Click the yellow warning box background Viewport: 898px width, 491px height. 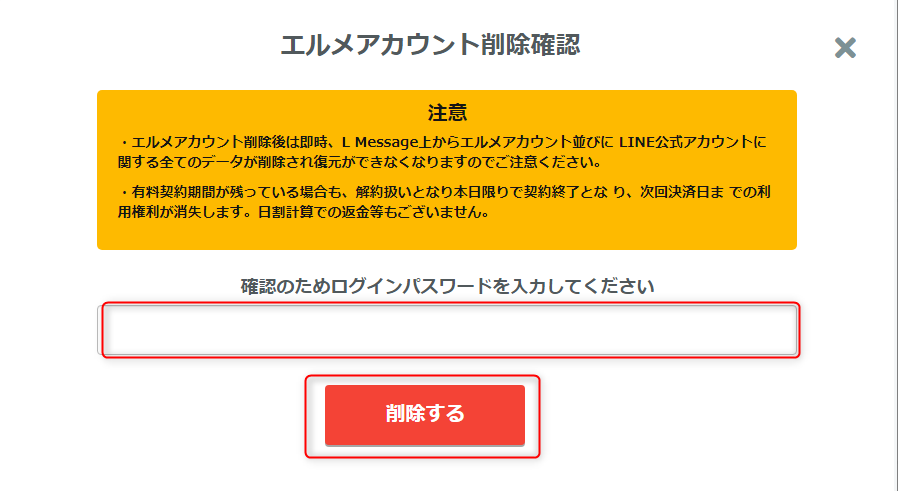447,235
